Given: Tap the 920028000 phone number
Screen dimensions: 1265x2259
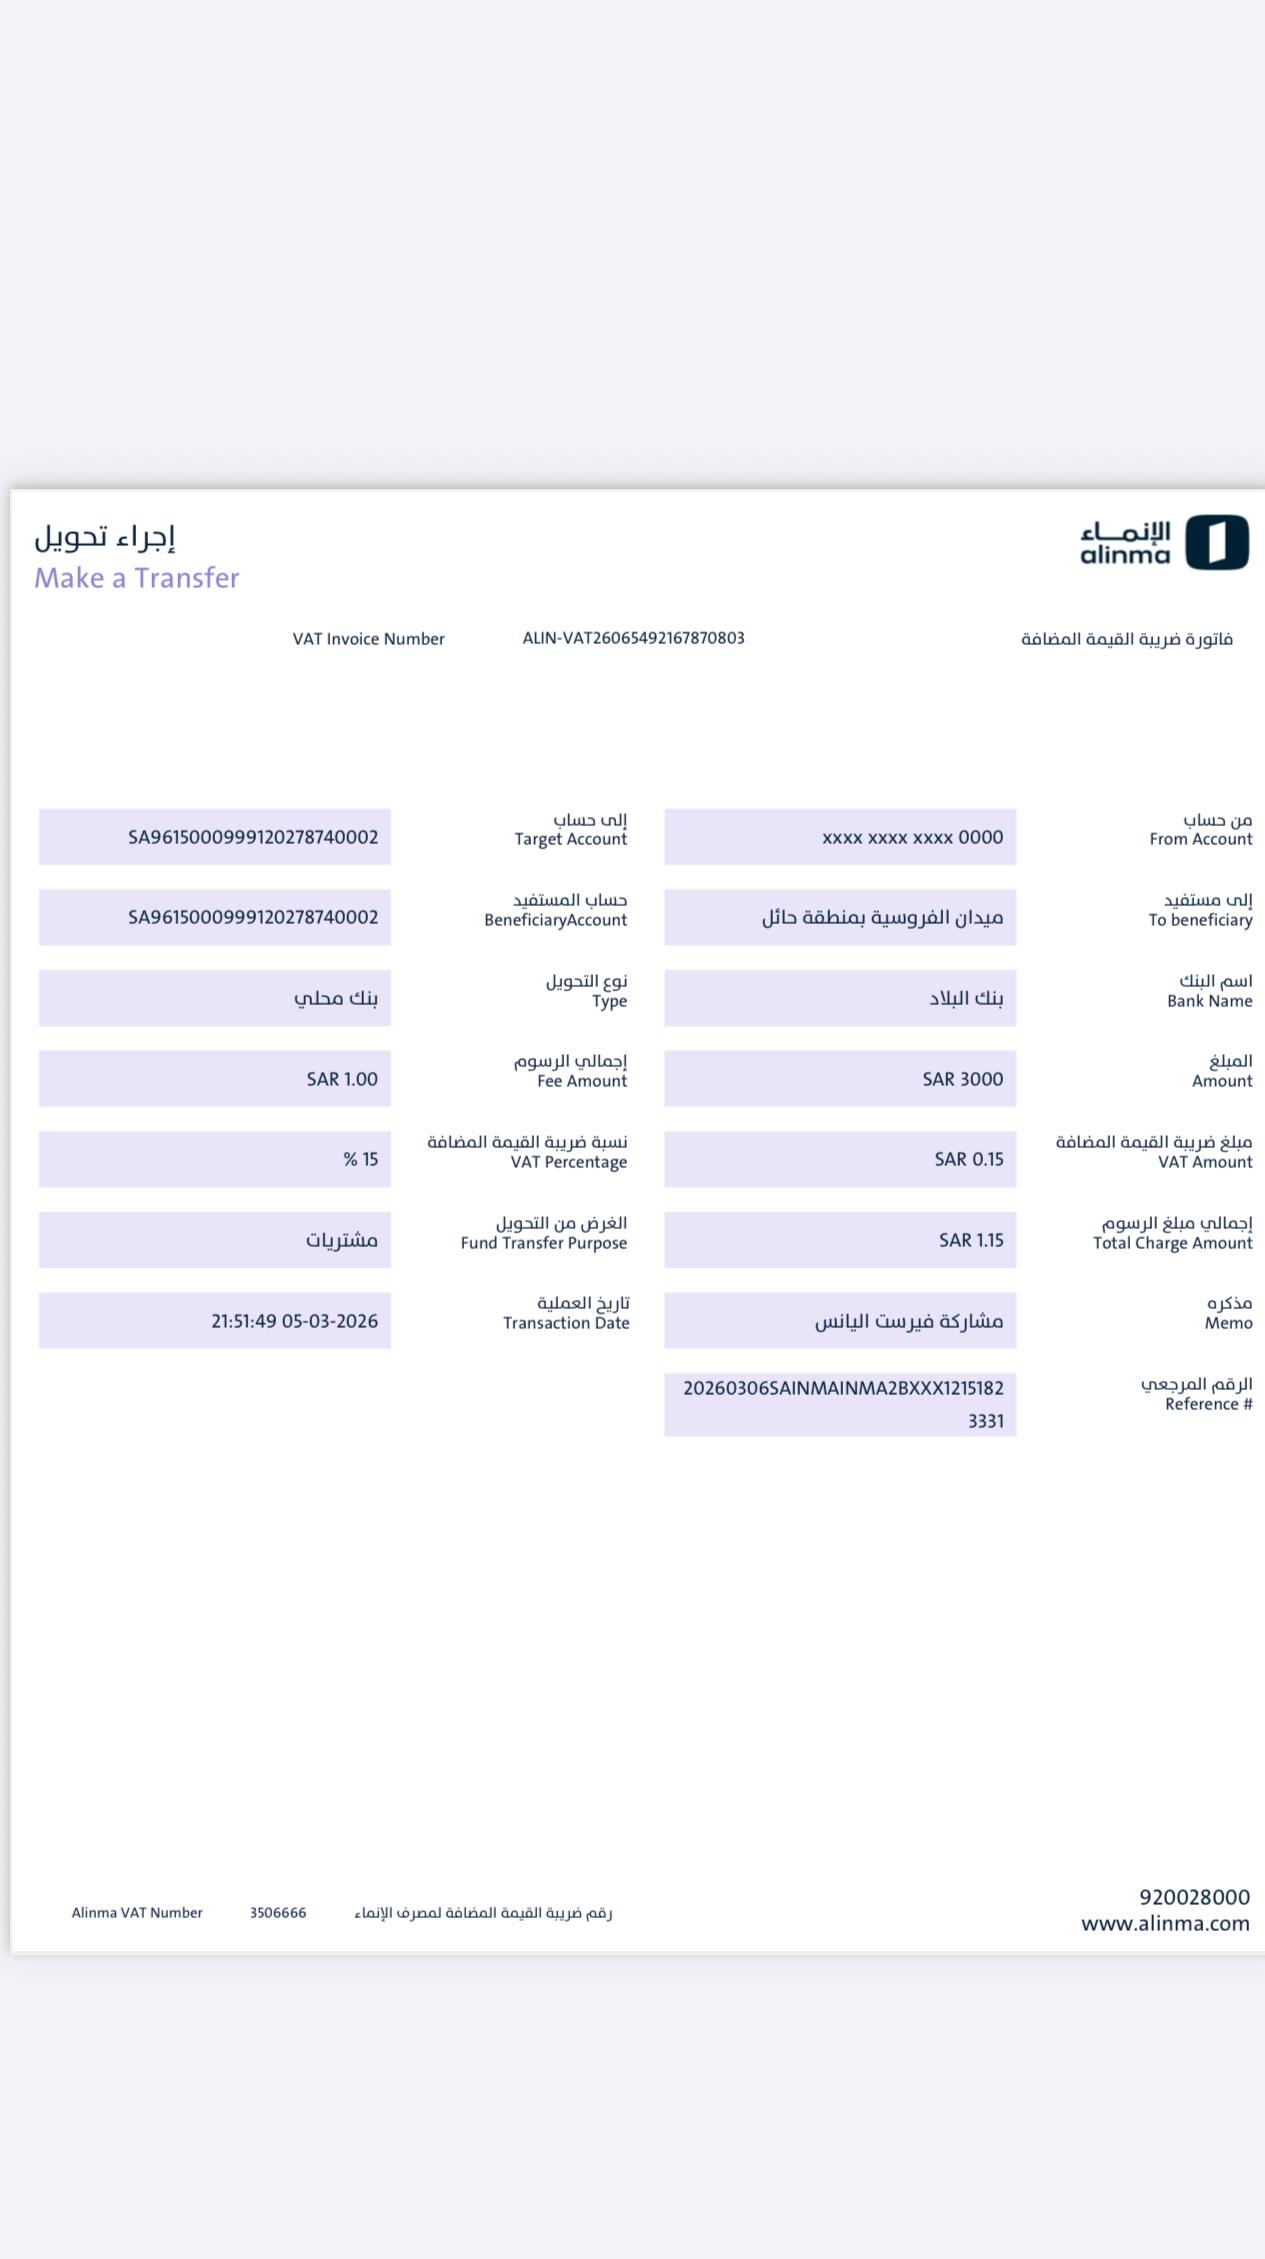Looking at the screenshot, I should click(x=1194, y=1897).
